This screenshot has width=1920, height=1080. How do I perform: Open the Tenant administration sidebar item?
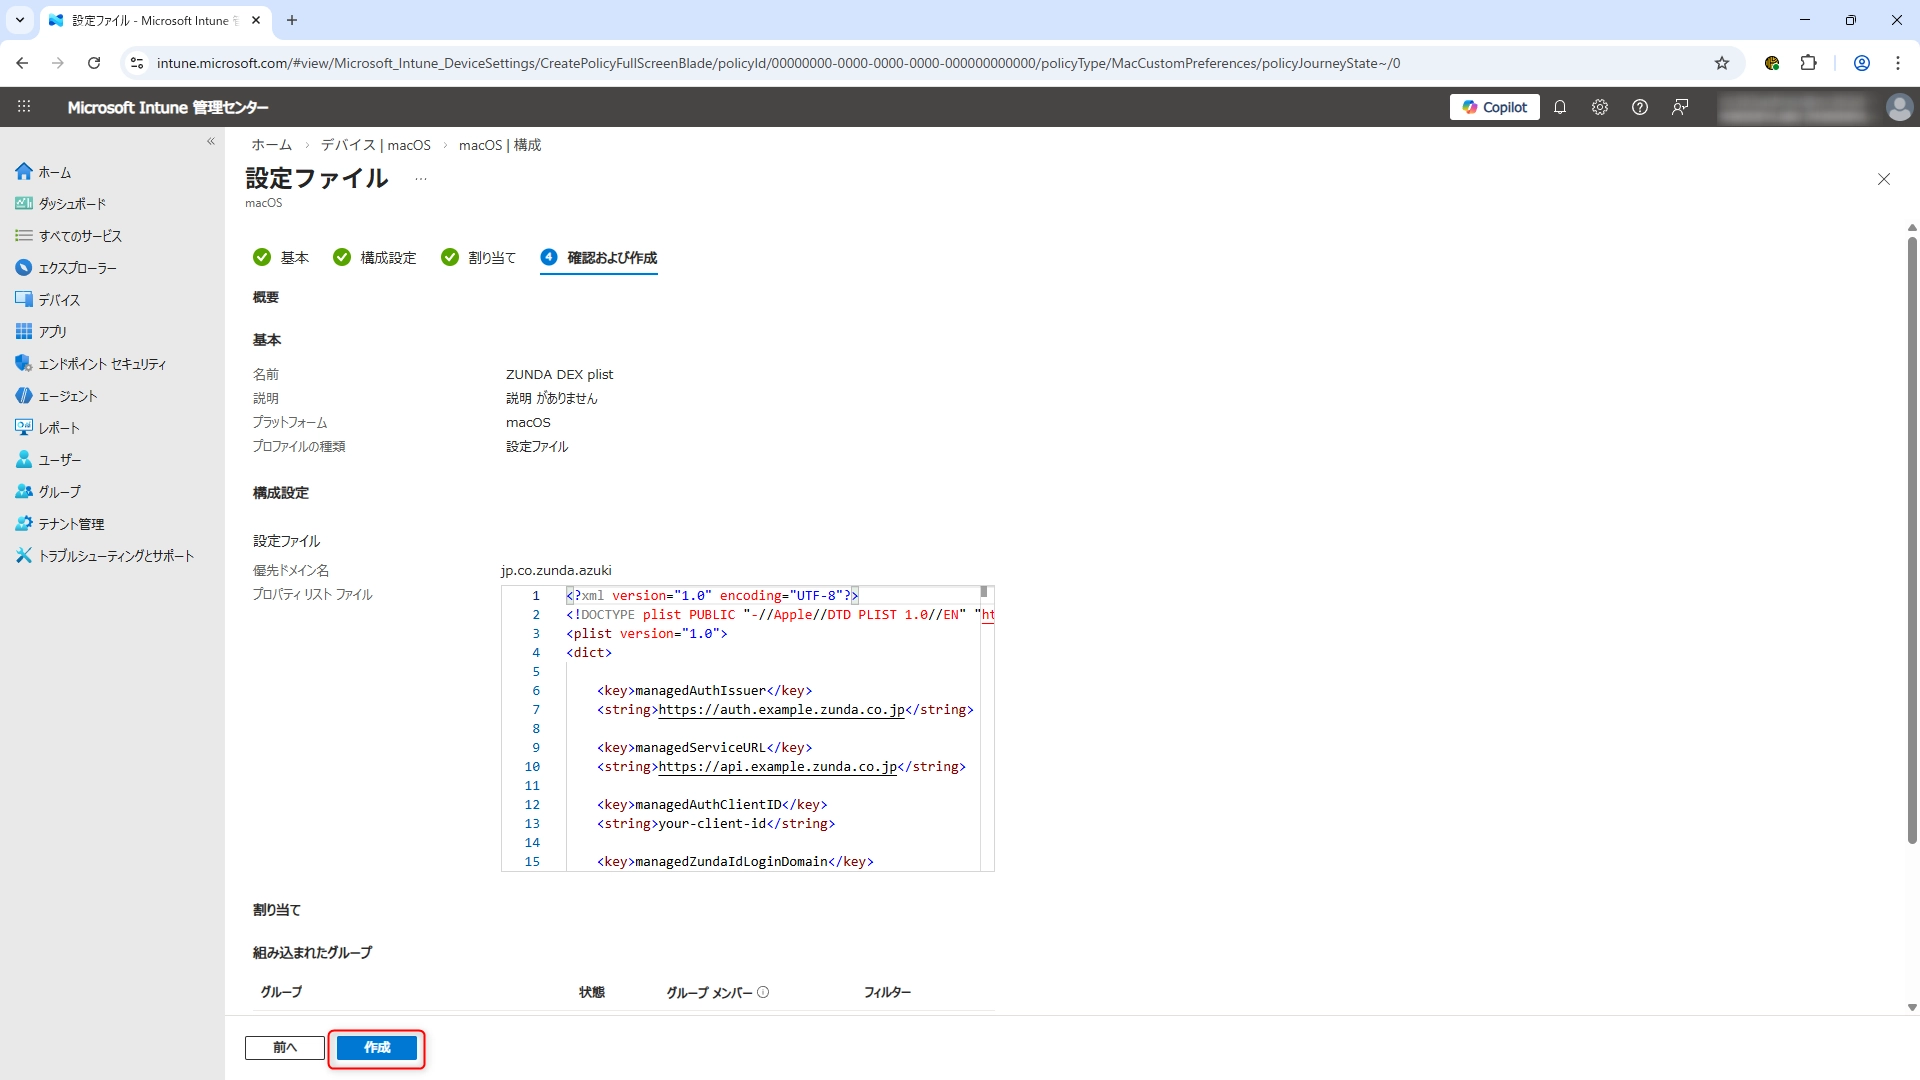click(x=70, y=524)
